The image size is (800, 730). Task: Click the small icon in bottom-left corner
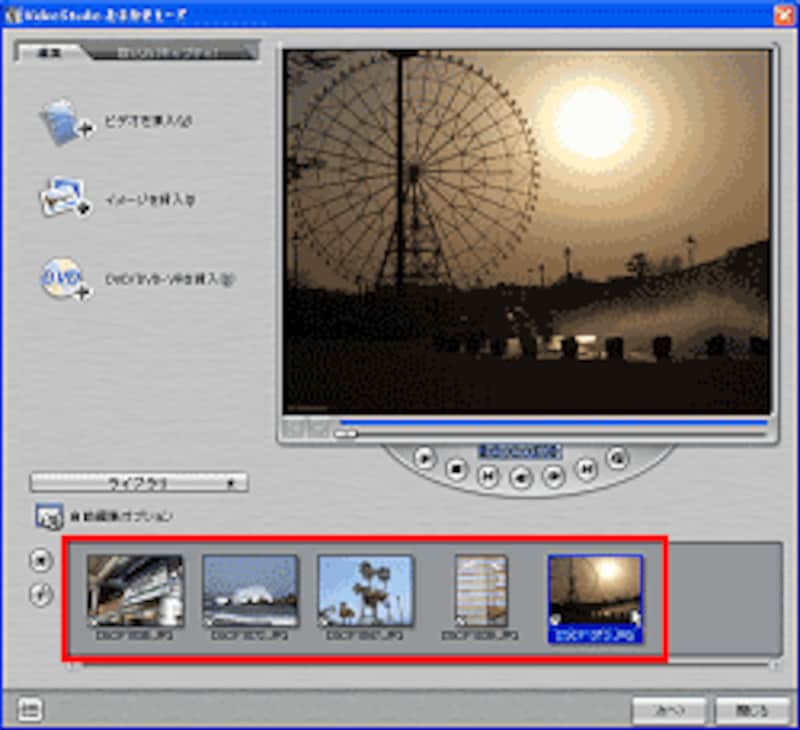[30, 709]
